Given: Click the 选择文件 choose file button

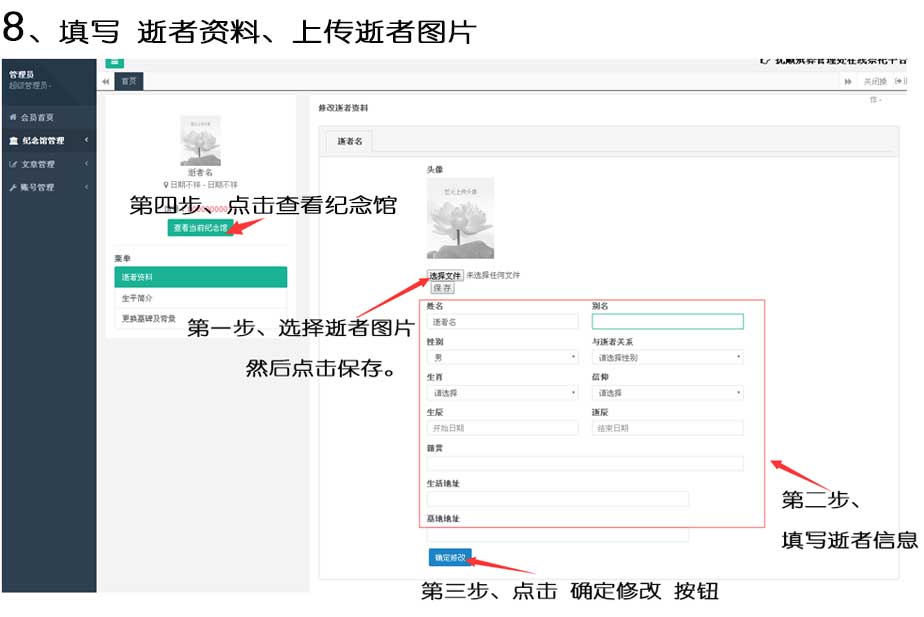Looking at the screenshot, I should coord(445,275).
